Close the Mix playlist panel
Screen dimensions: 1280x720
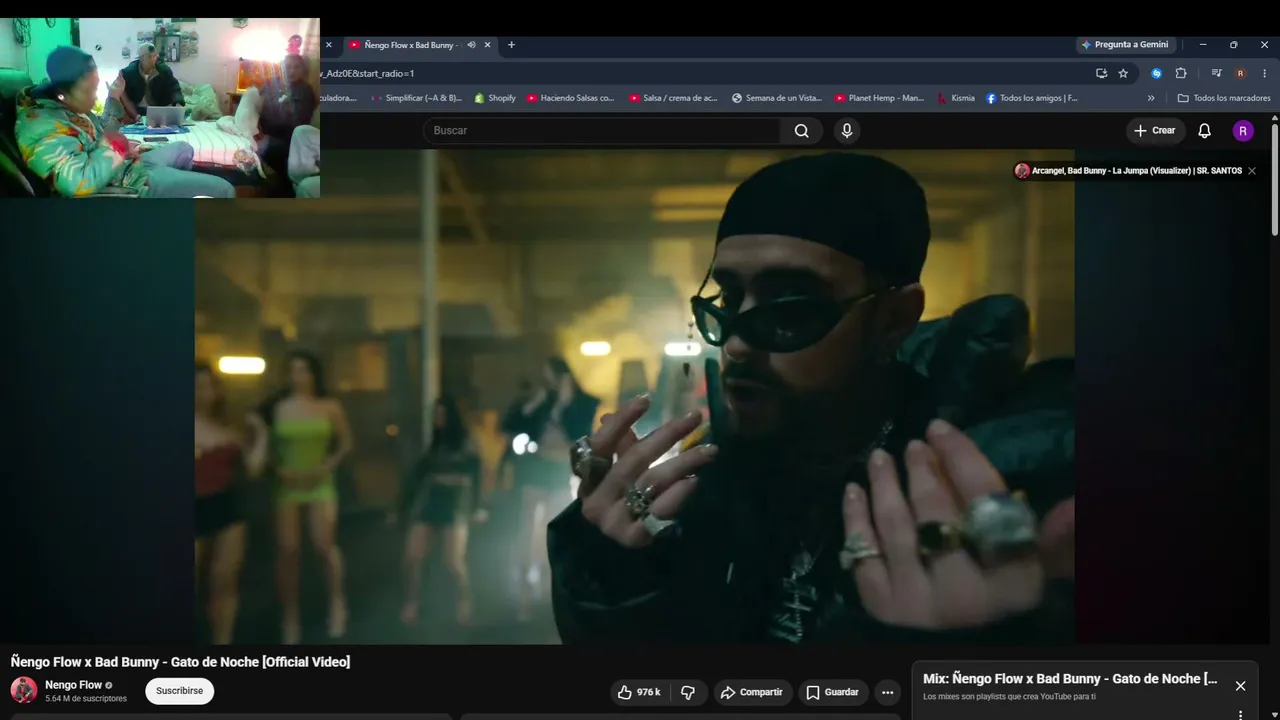pyautogui.click(x=1240, y=686)
